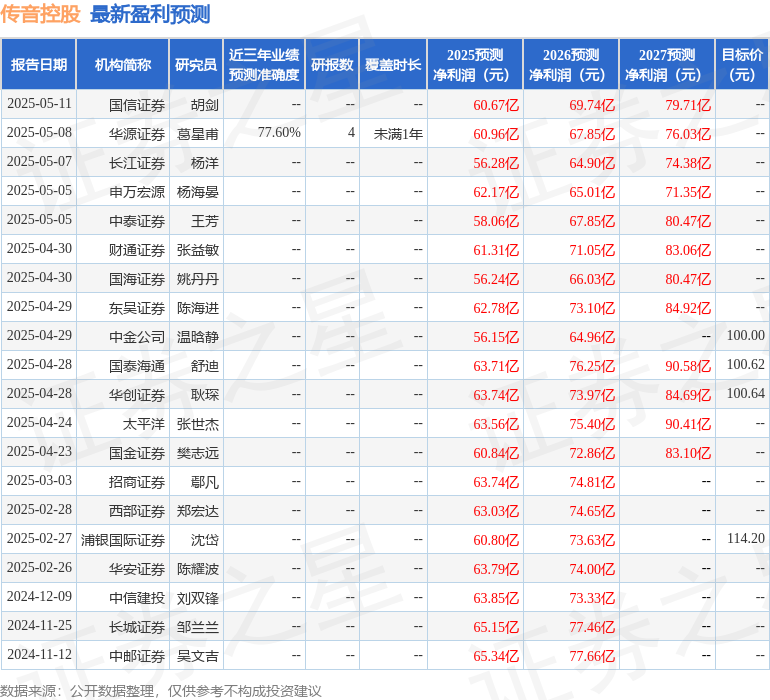Click analyst name 郑宏达

[197, 511]
